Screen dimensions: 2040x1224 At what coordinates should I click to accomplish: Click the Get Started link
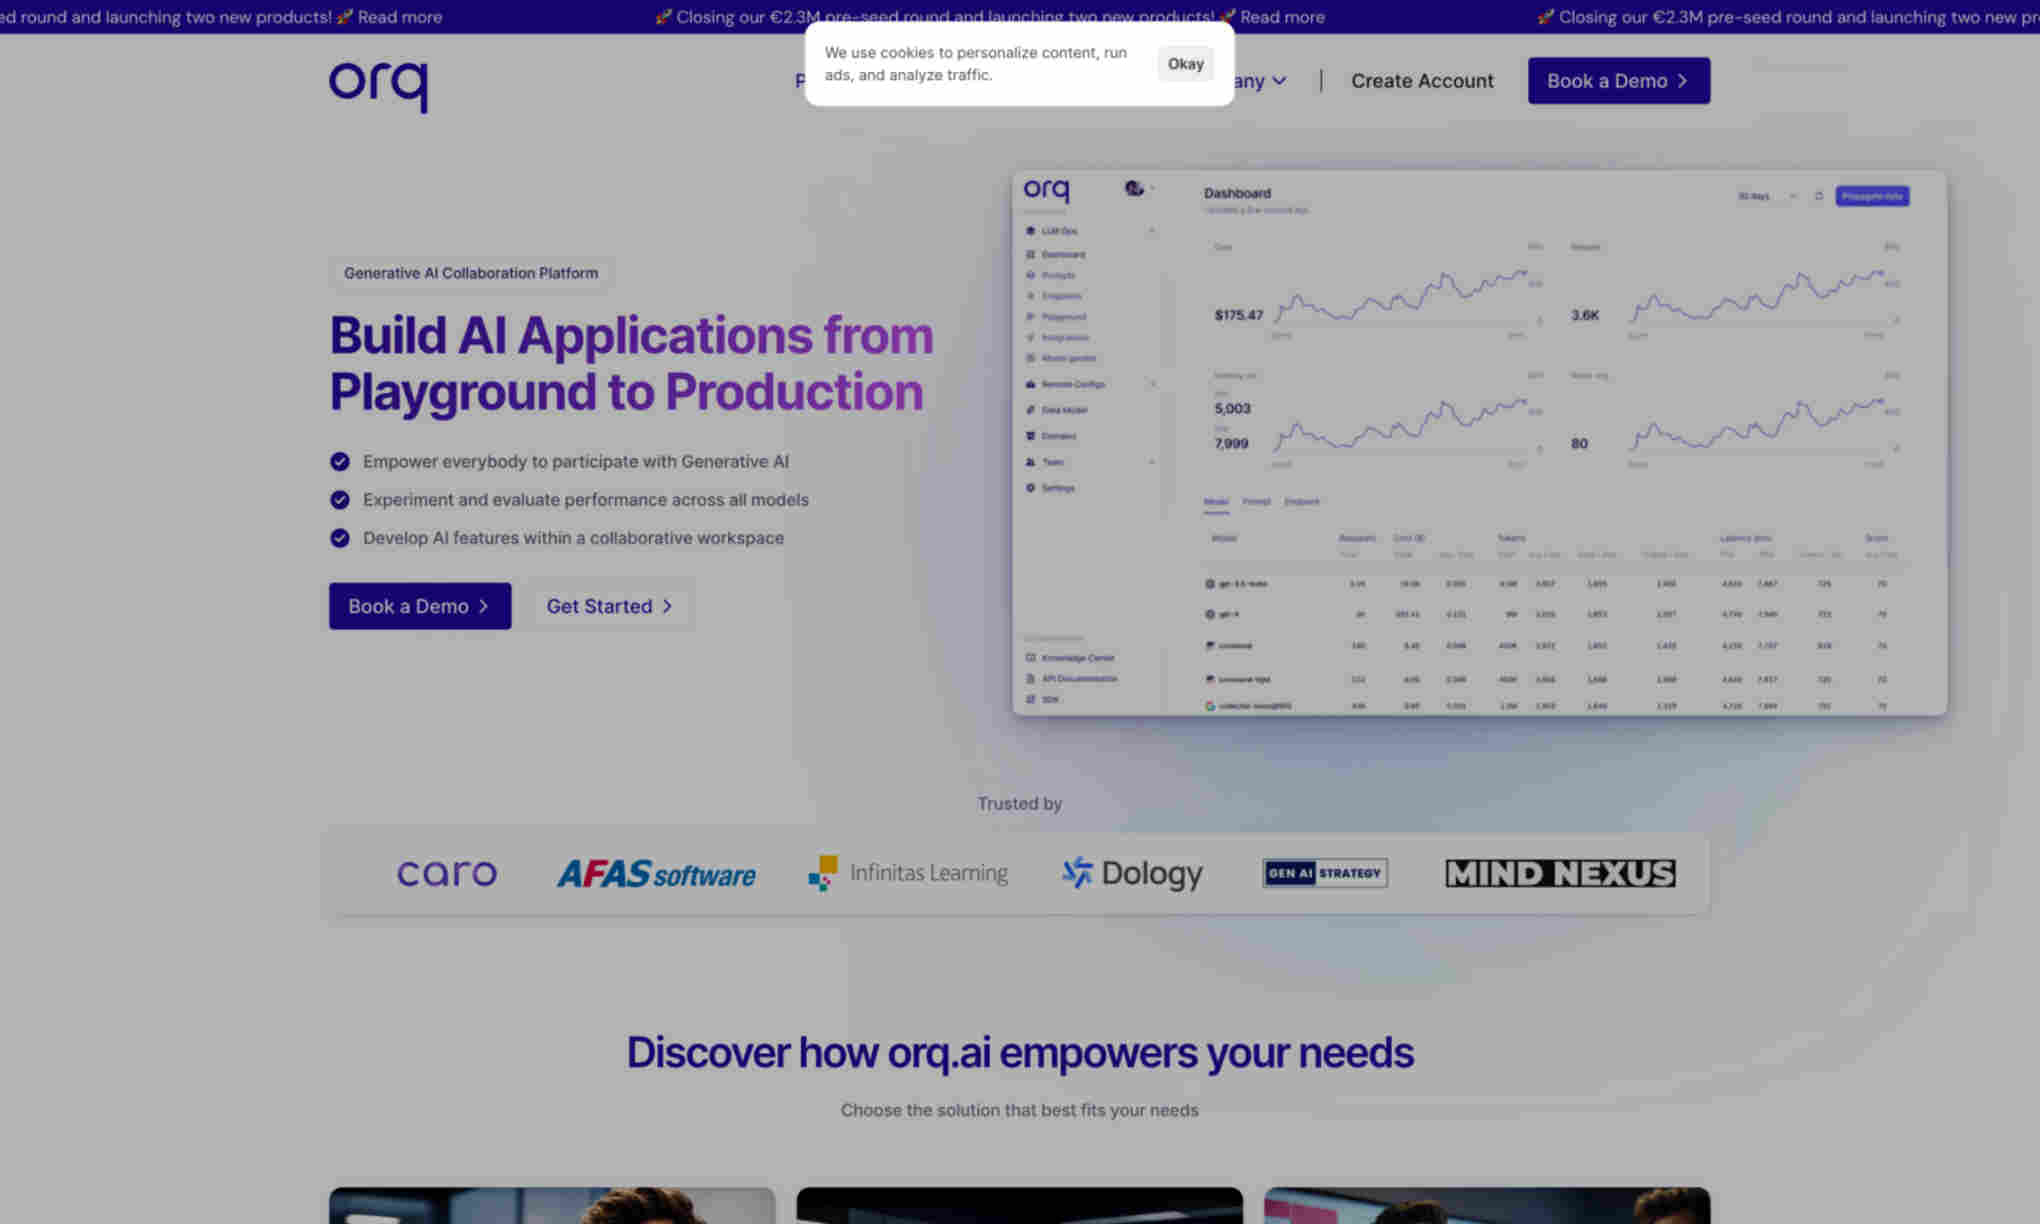tap(609, 605)
